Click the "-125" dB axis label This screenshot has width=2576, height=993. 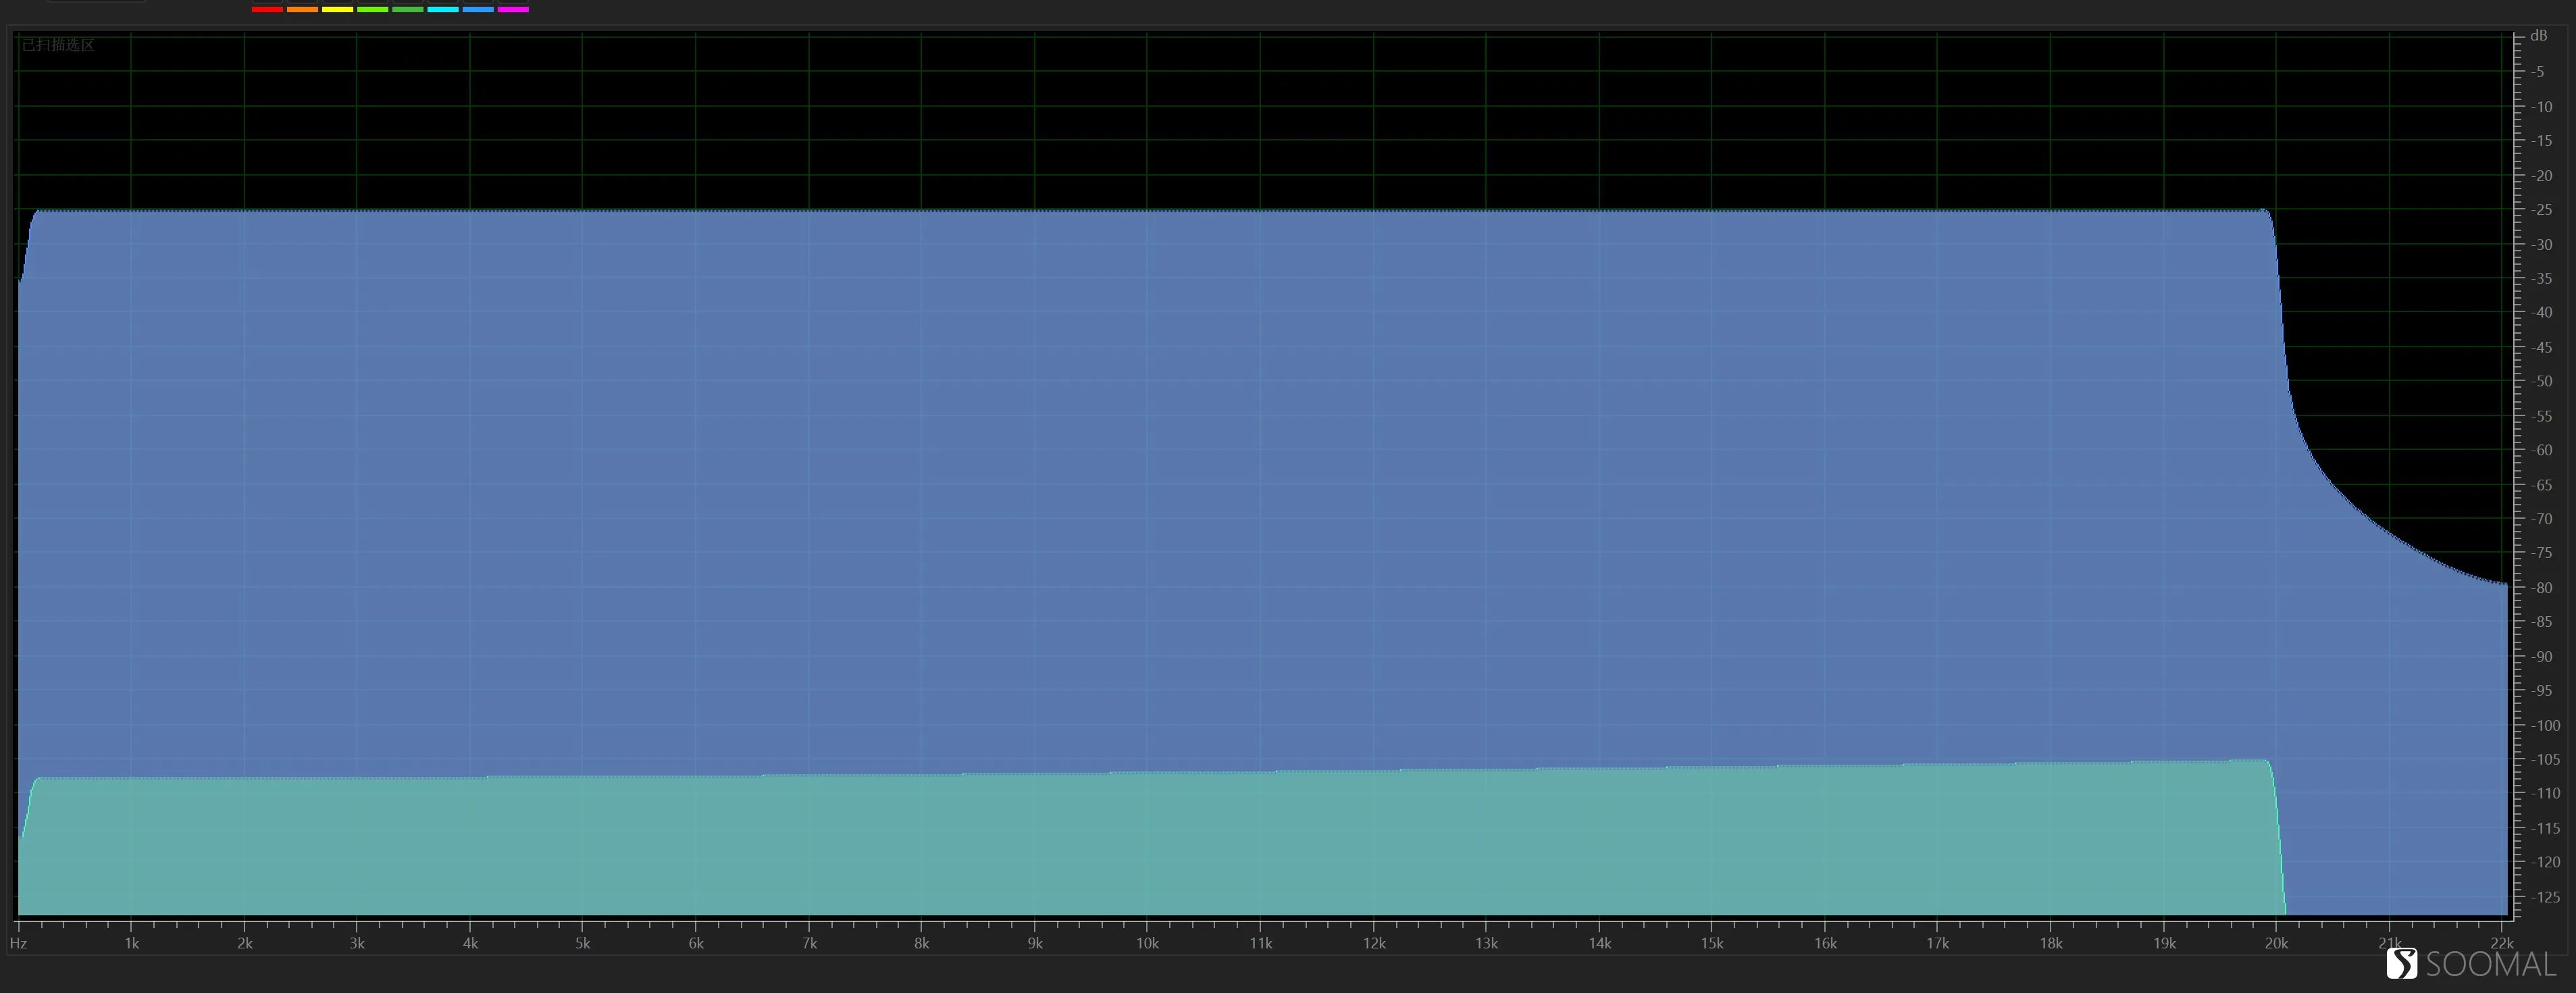point(2545,897)
